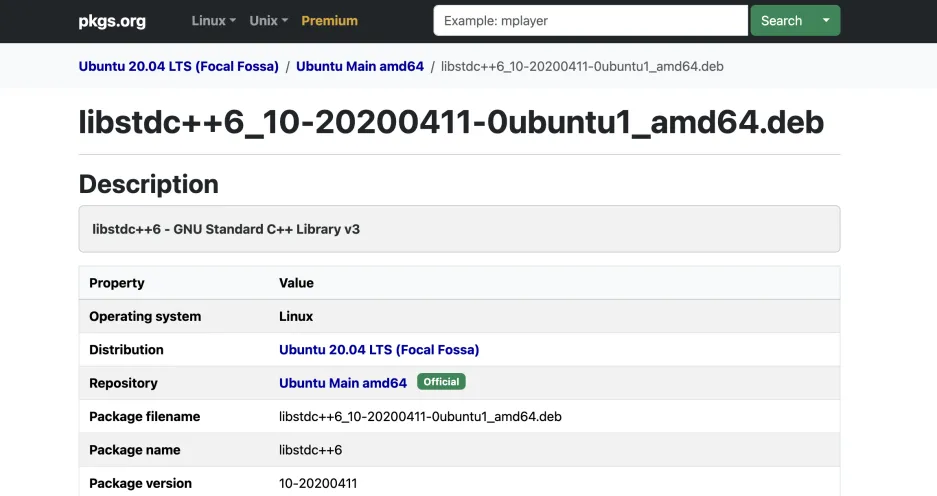Open Repository row's Ubuntu Main amd64 link
This screenshot has height=496, width=937.
[343, 383]
